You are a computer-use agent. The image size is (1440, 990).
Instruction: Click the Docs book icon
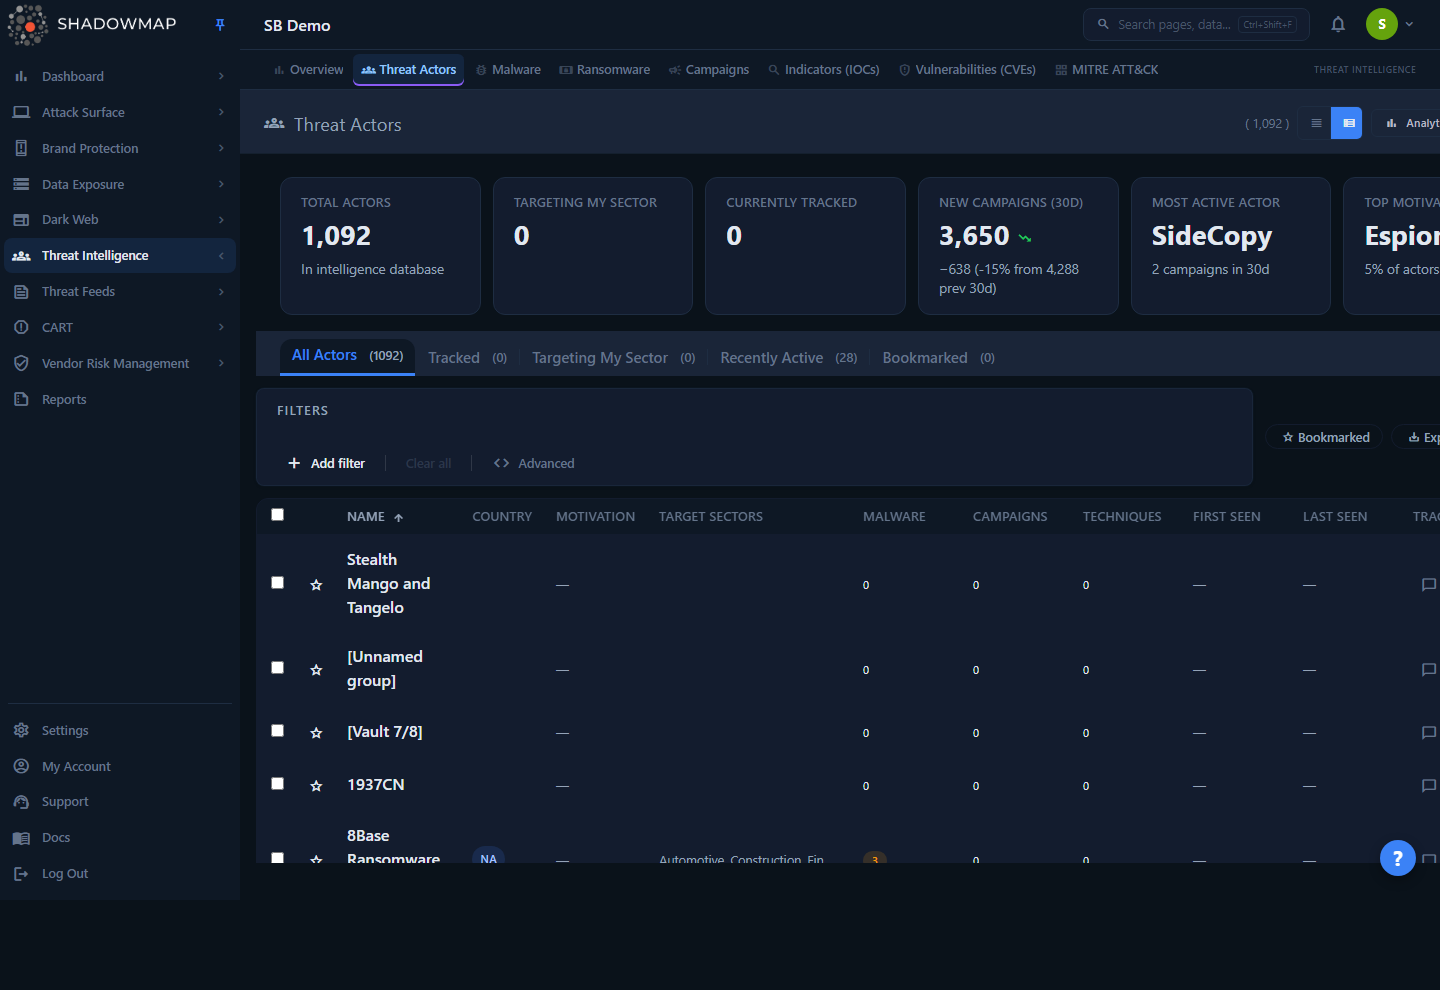[x=21, y=838]
